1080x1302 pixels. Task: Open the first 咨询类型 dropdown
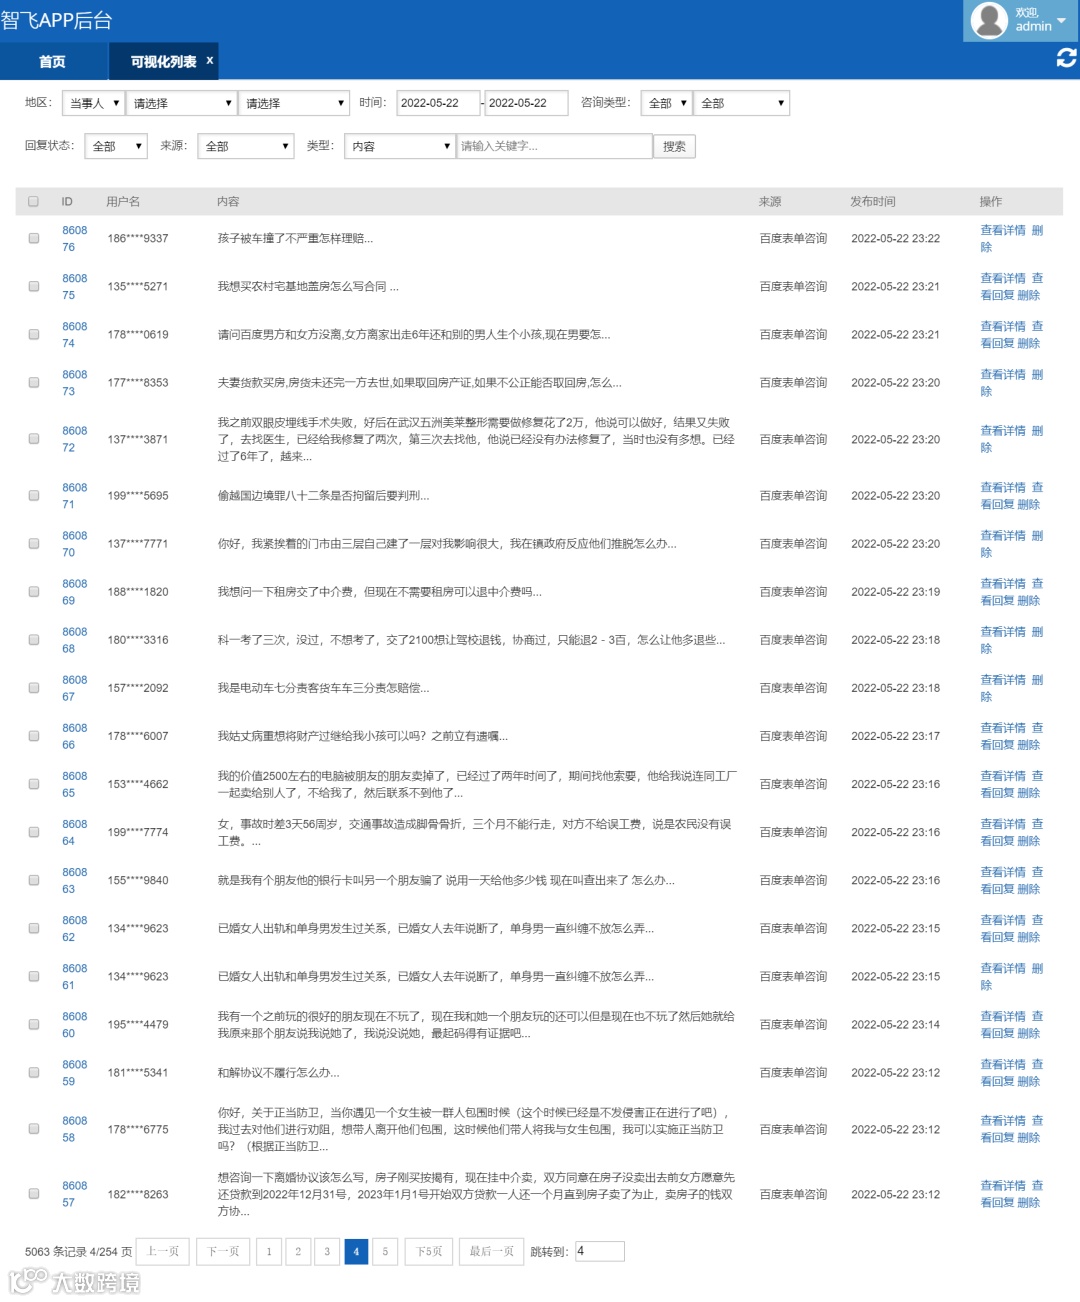(x=667, y=103)
